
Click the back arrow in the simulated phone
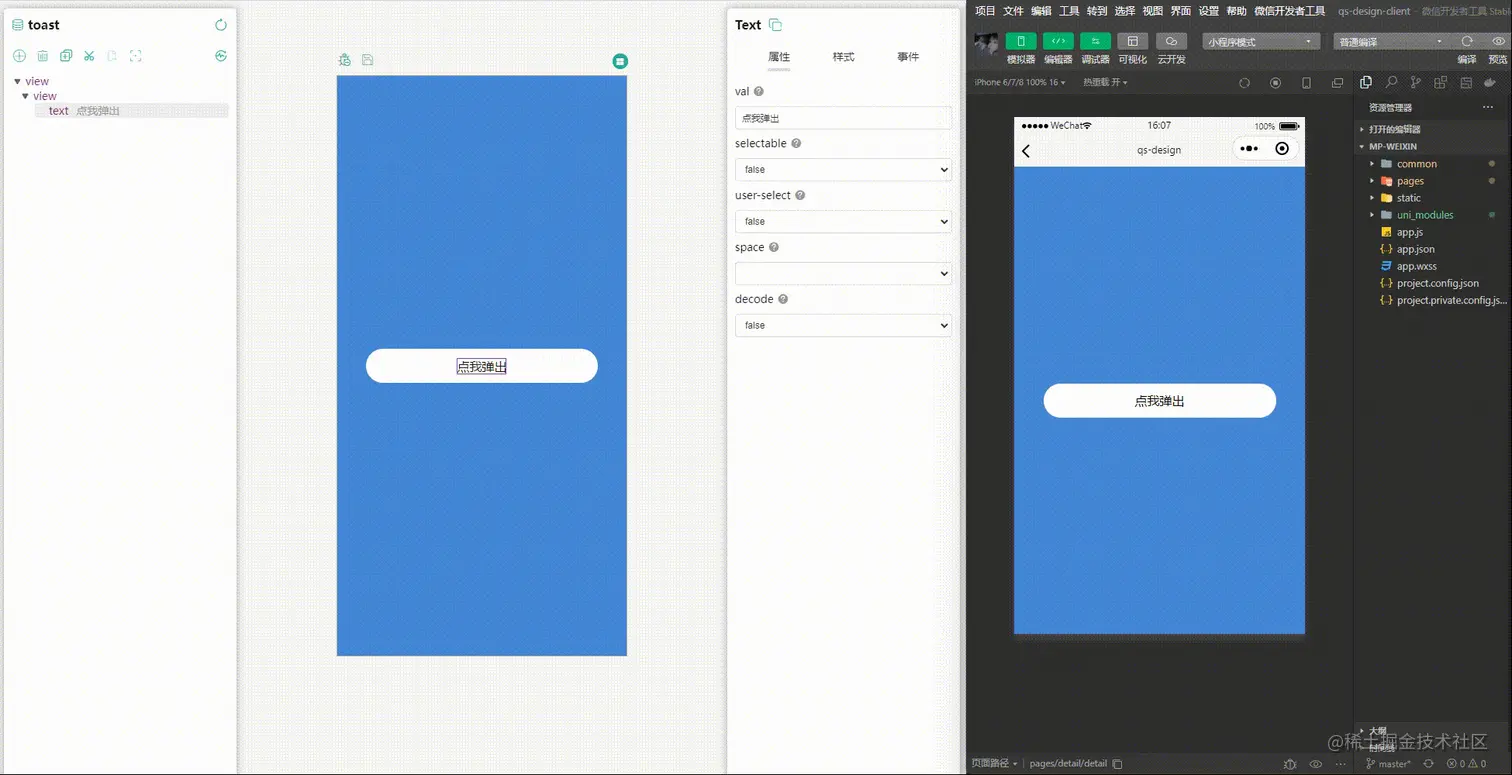click(x=1026, y=151)
